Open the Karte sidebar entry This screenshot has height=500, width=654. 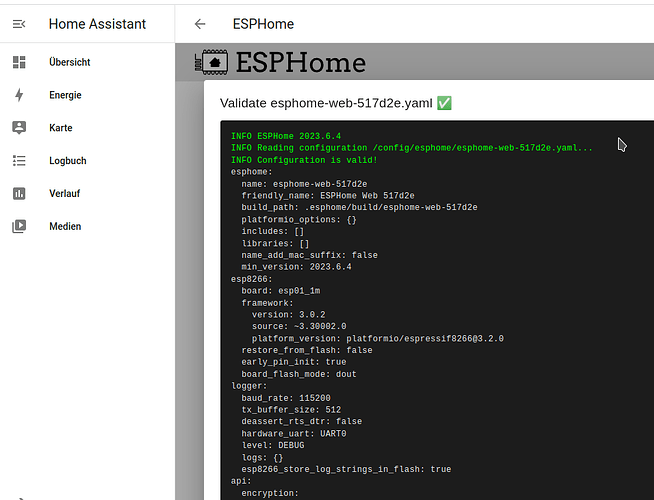click(87, 128)
